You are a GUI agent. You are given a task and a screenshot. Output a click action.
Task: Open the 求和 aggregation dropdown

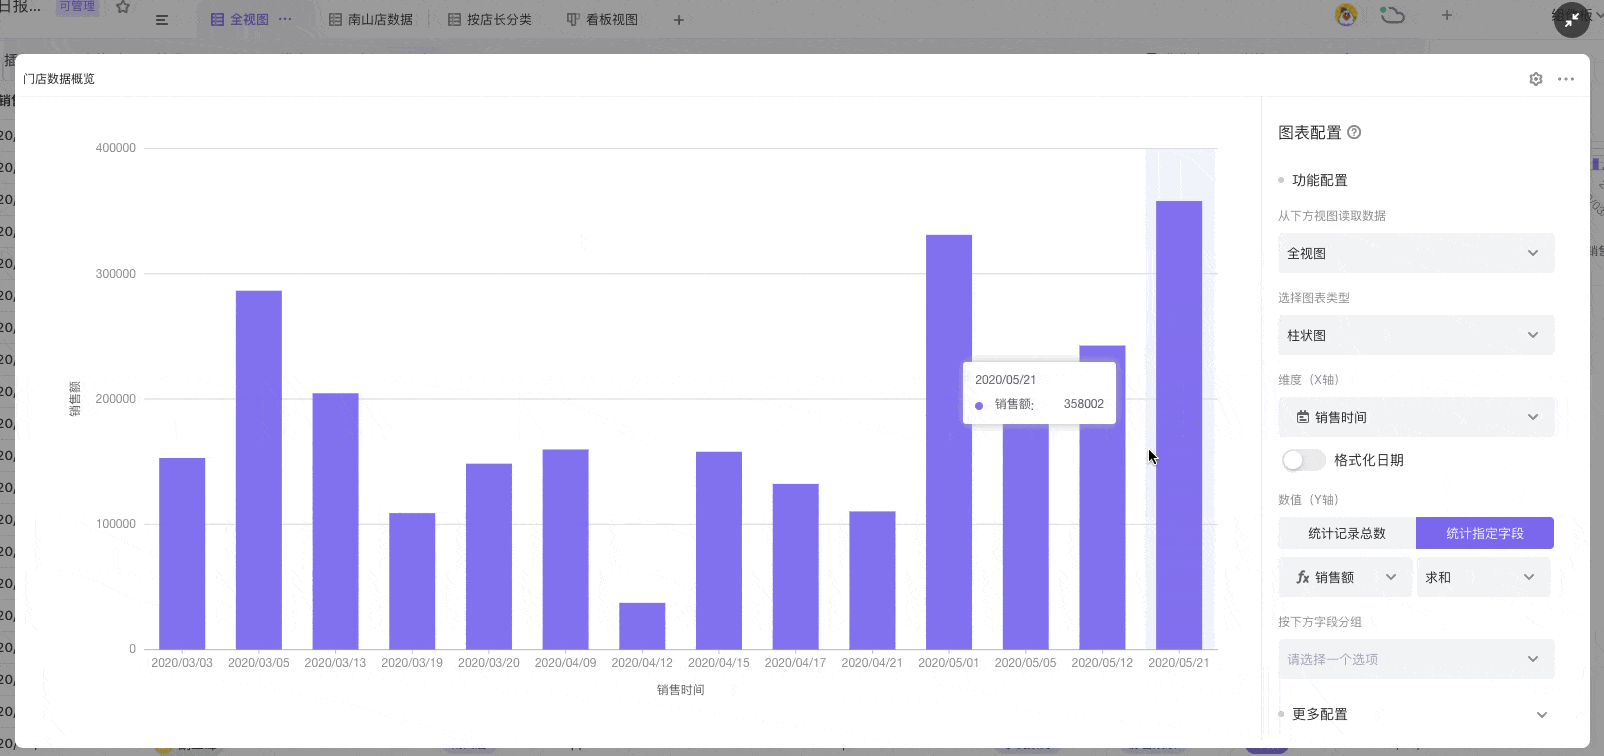point(1482,577)
